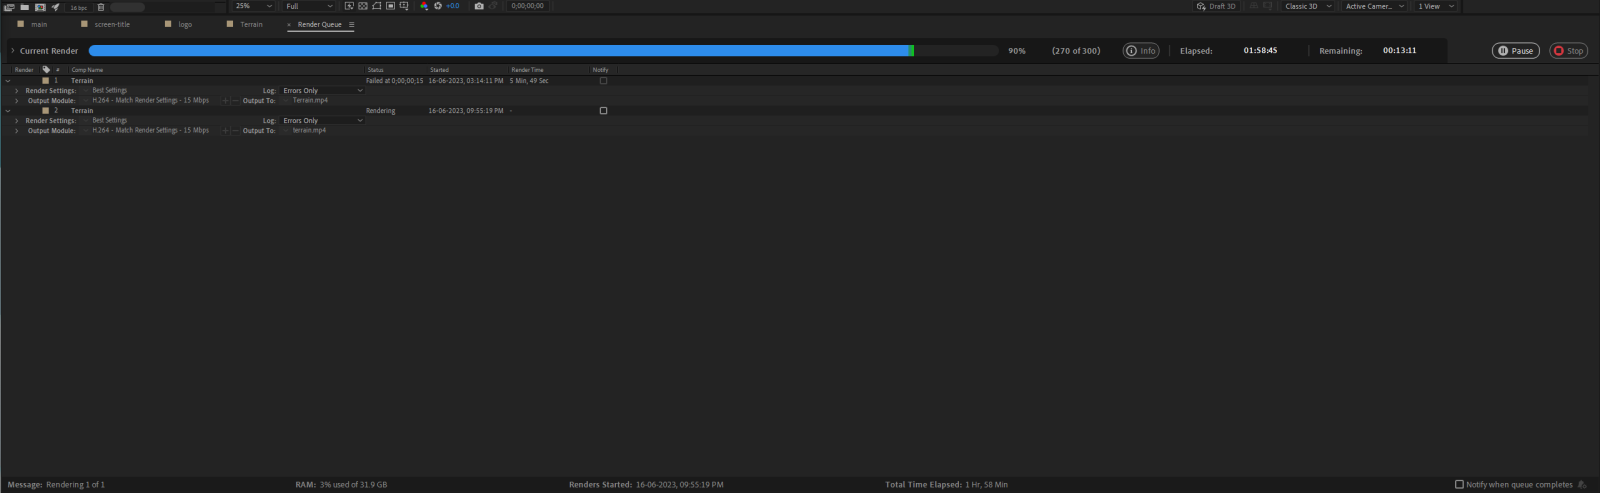The image size is (1600, 493).
Task: Expand the Current Render details chevron
Action: [12, 51]
